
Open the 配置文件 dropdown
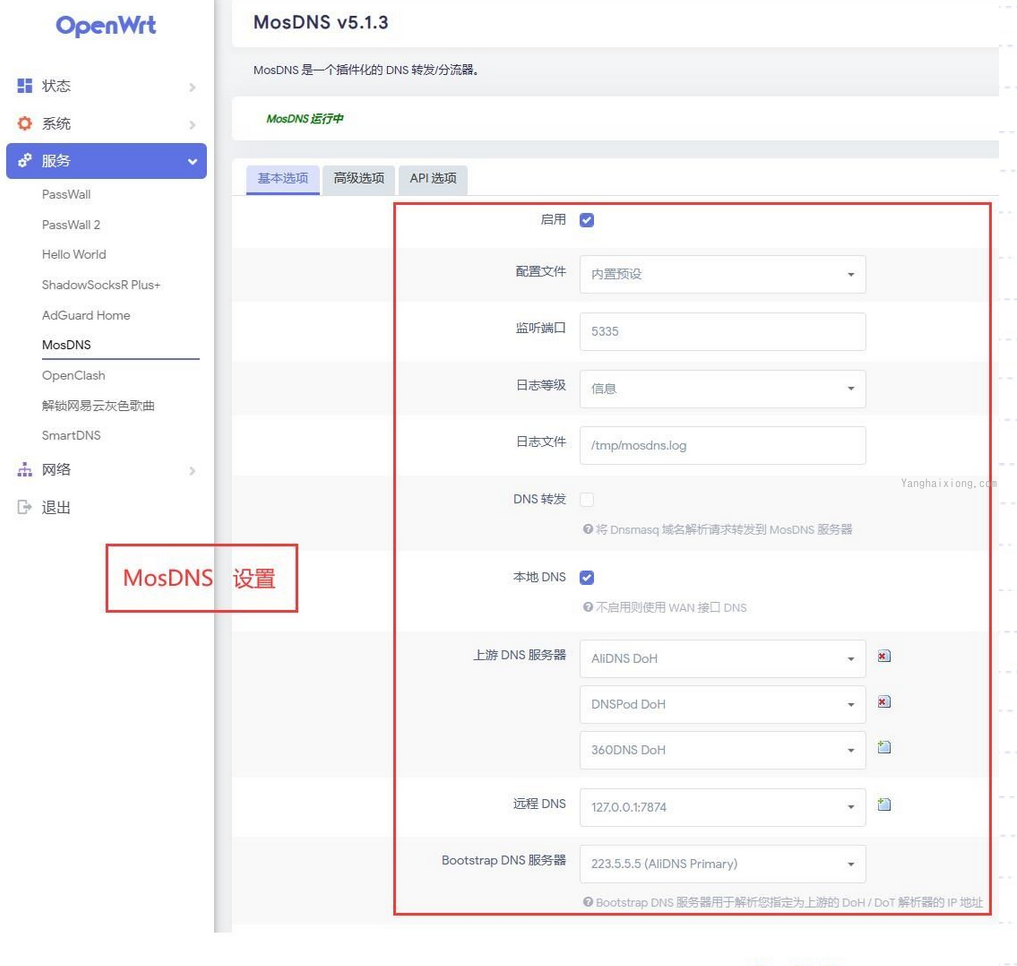[723, 274]
